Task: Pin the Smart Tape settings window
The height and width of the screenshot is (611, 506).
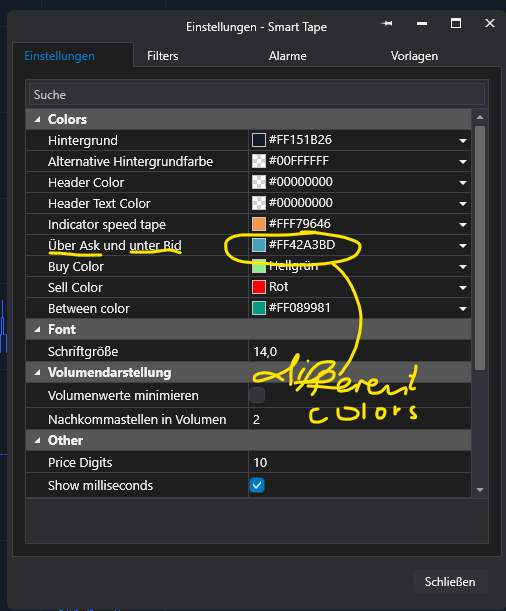Action: coord(386,24)
